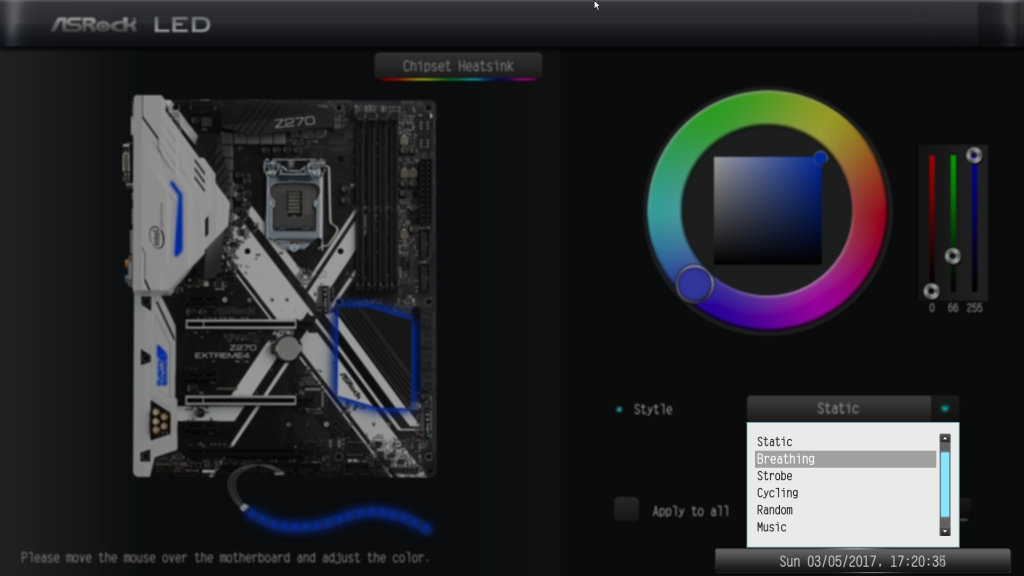Select the I/O cover blue LED zone

click(x=177, y=219)
